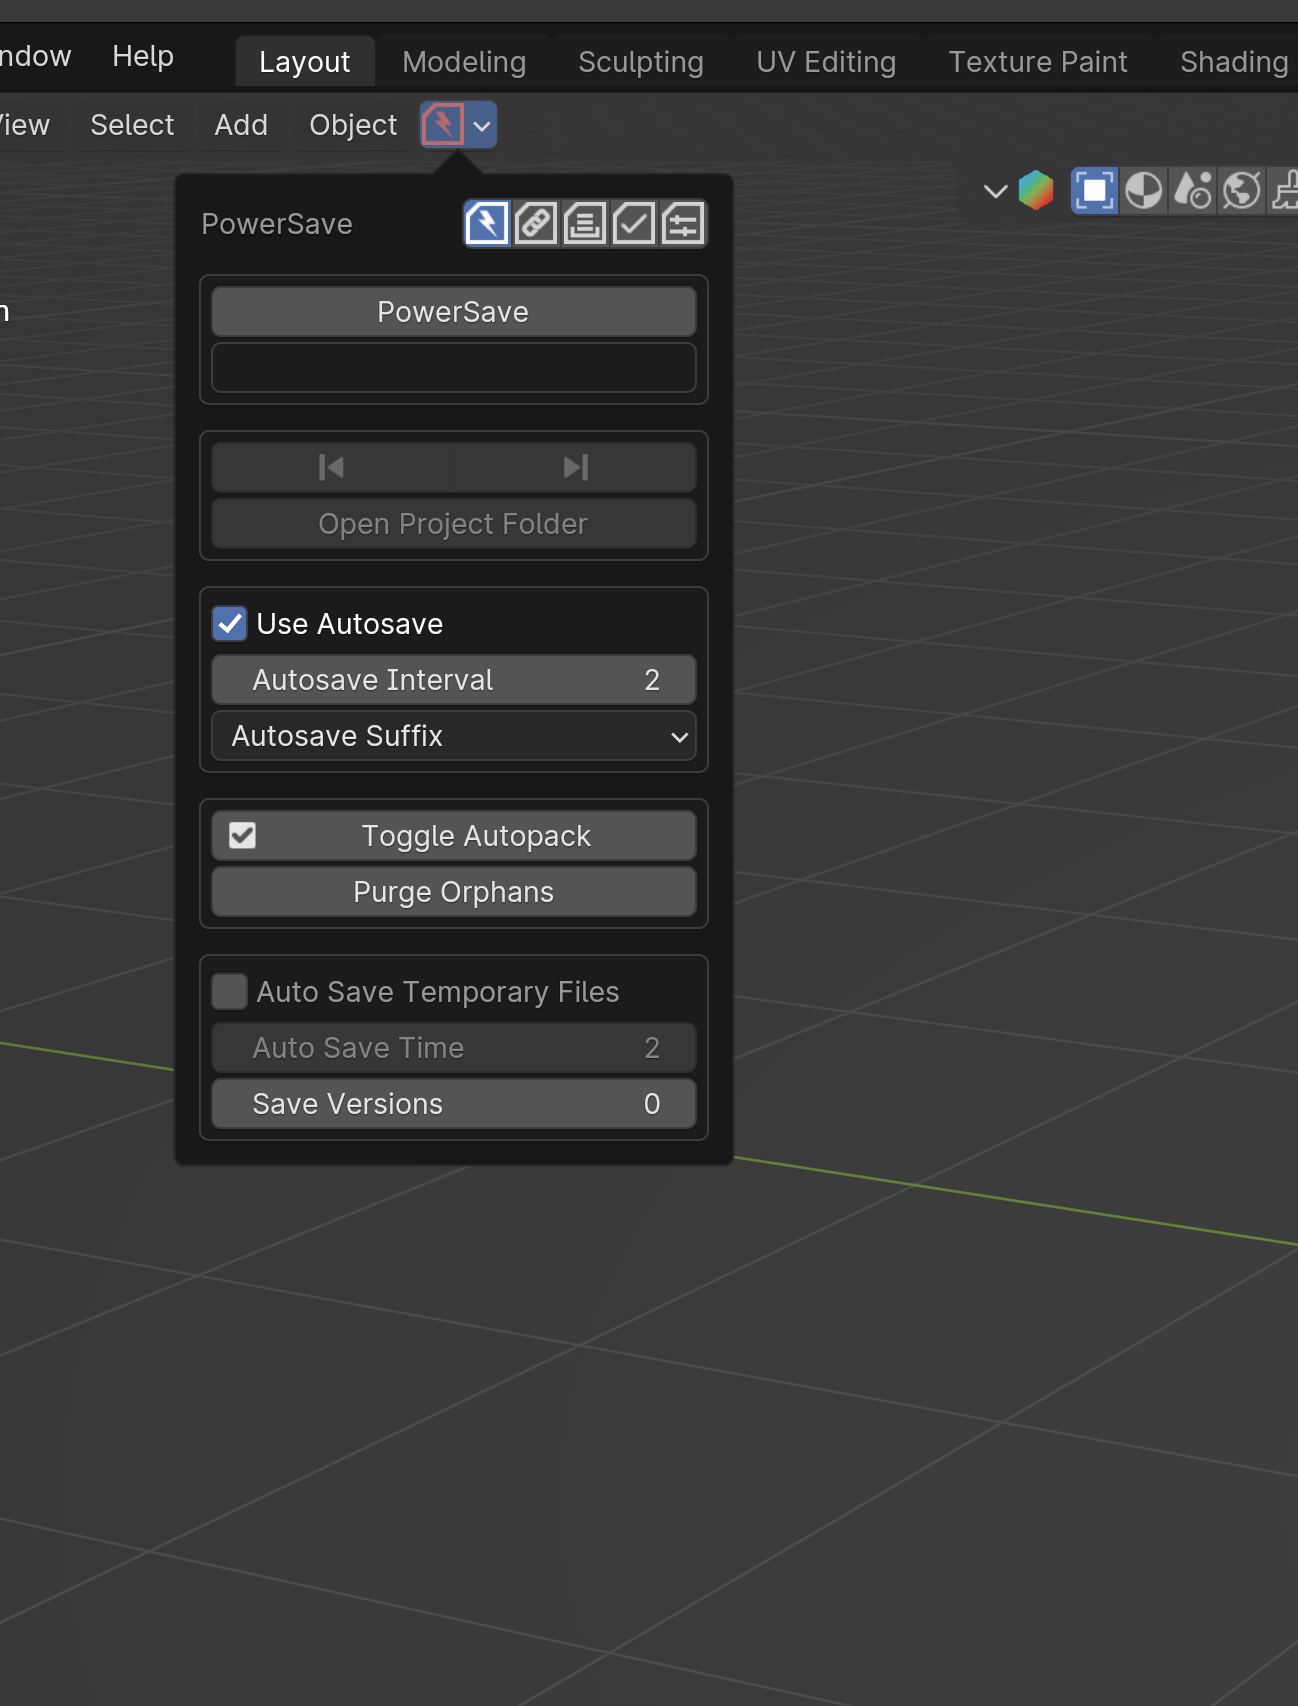Switch to the Layout workspace tab
The image size is (1298, 1706).
305,62
